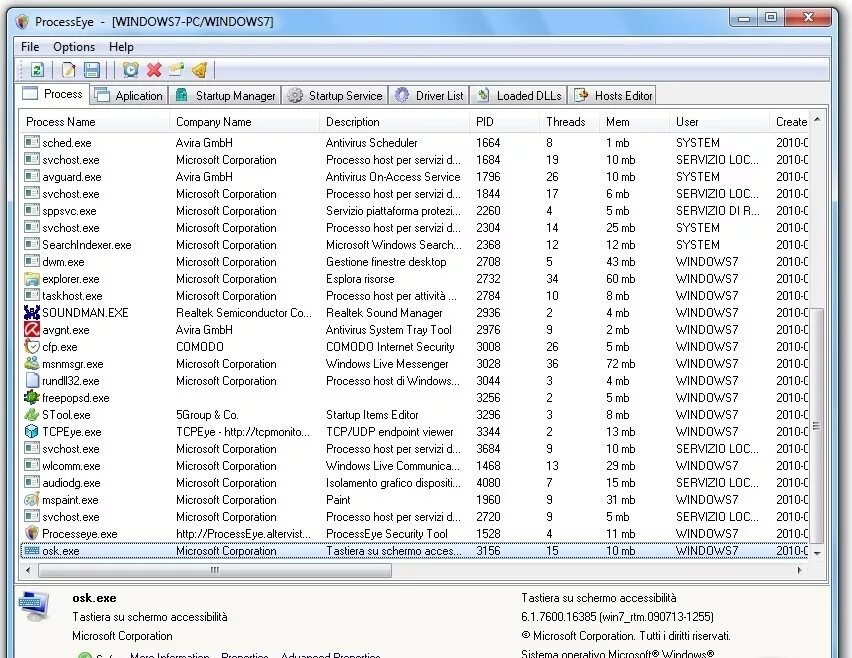Screen dimensions: 852x658
Task: Click the '72 mb' memory cell
Action: tap(621, 364)
